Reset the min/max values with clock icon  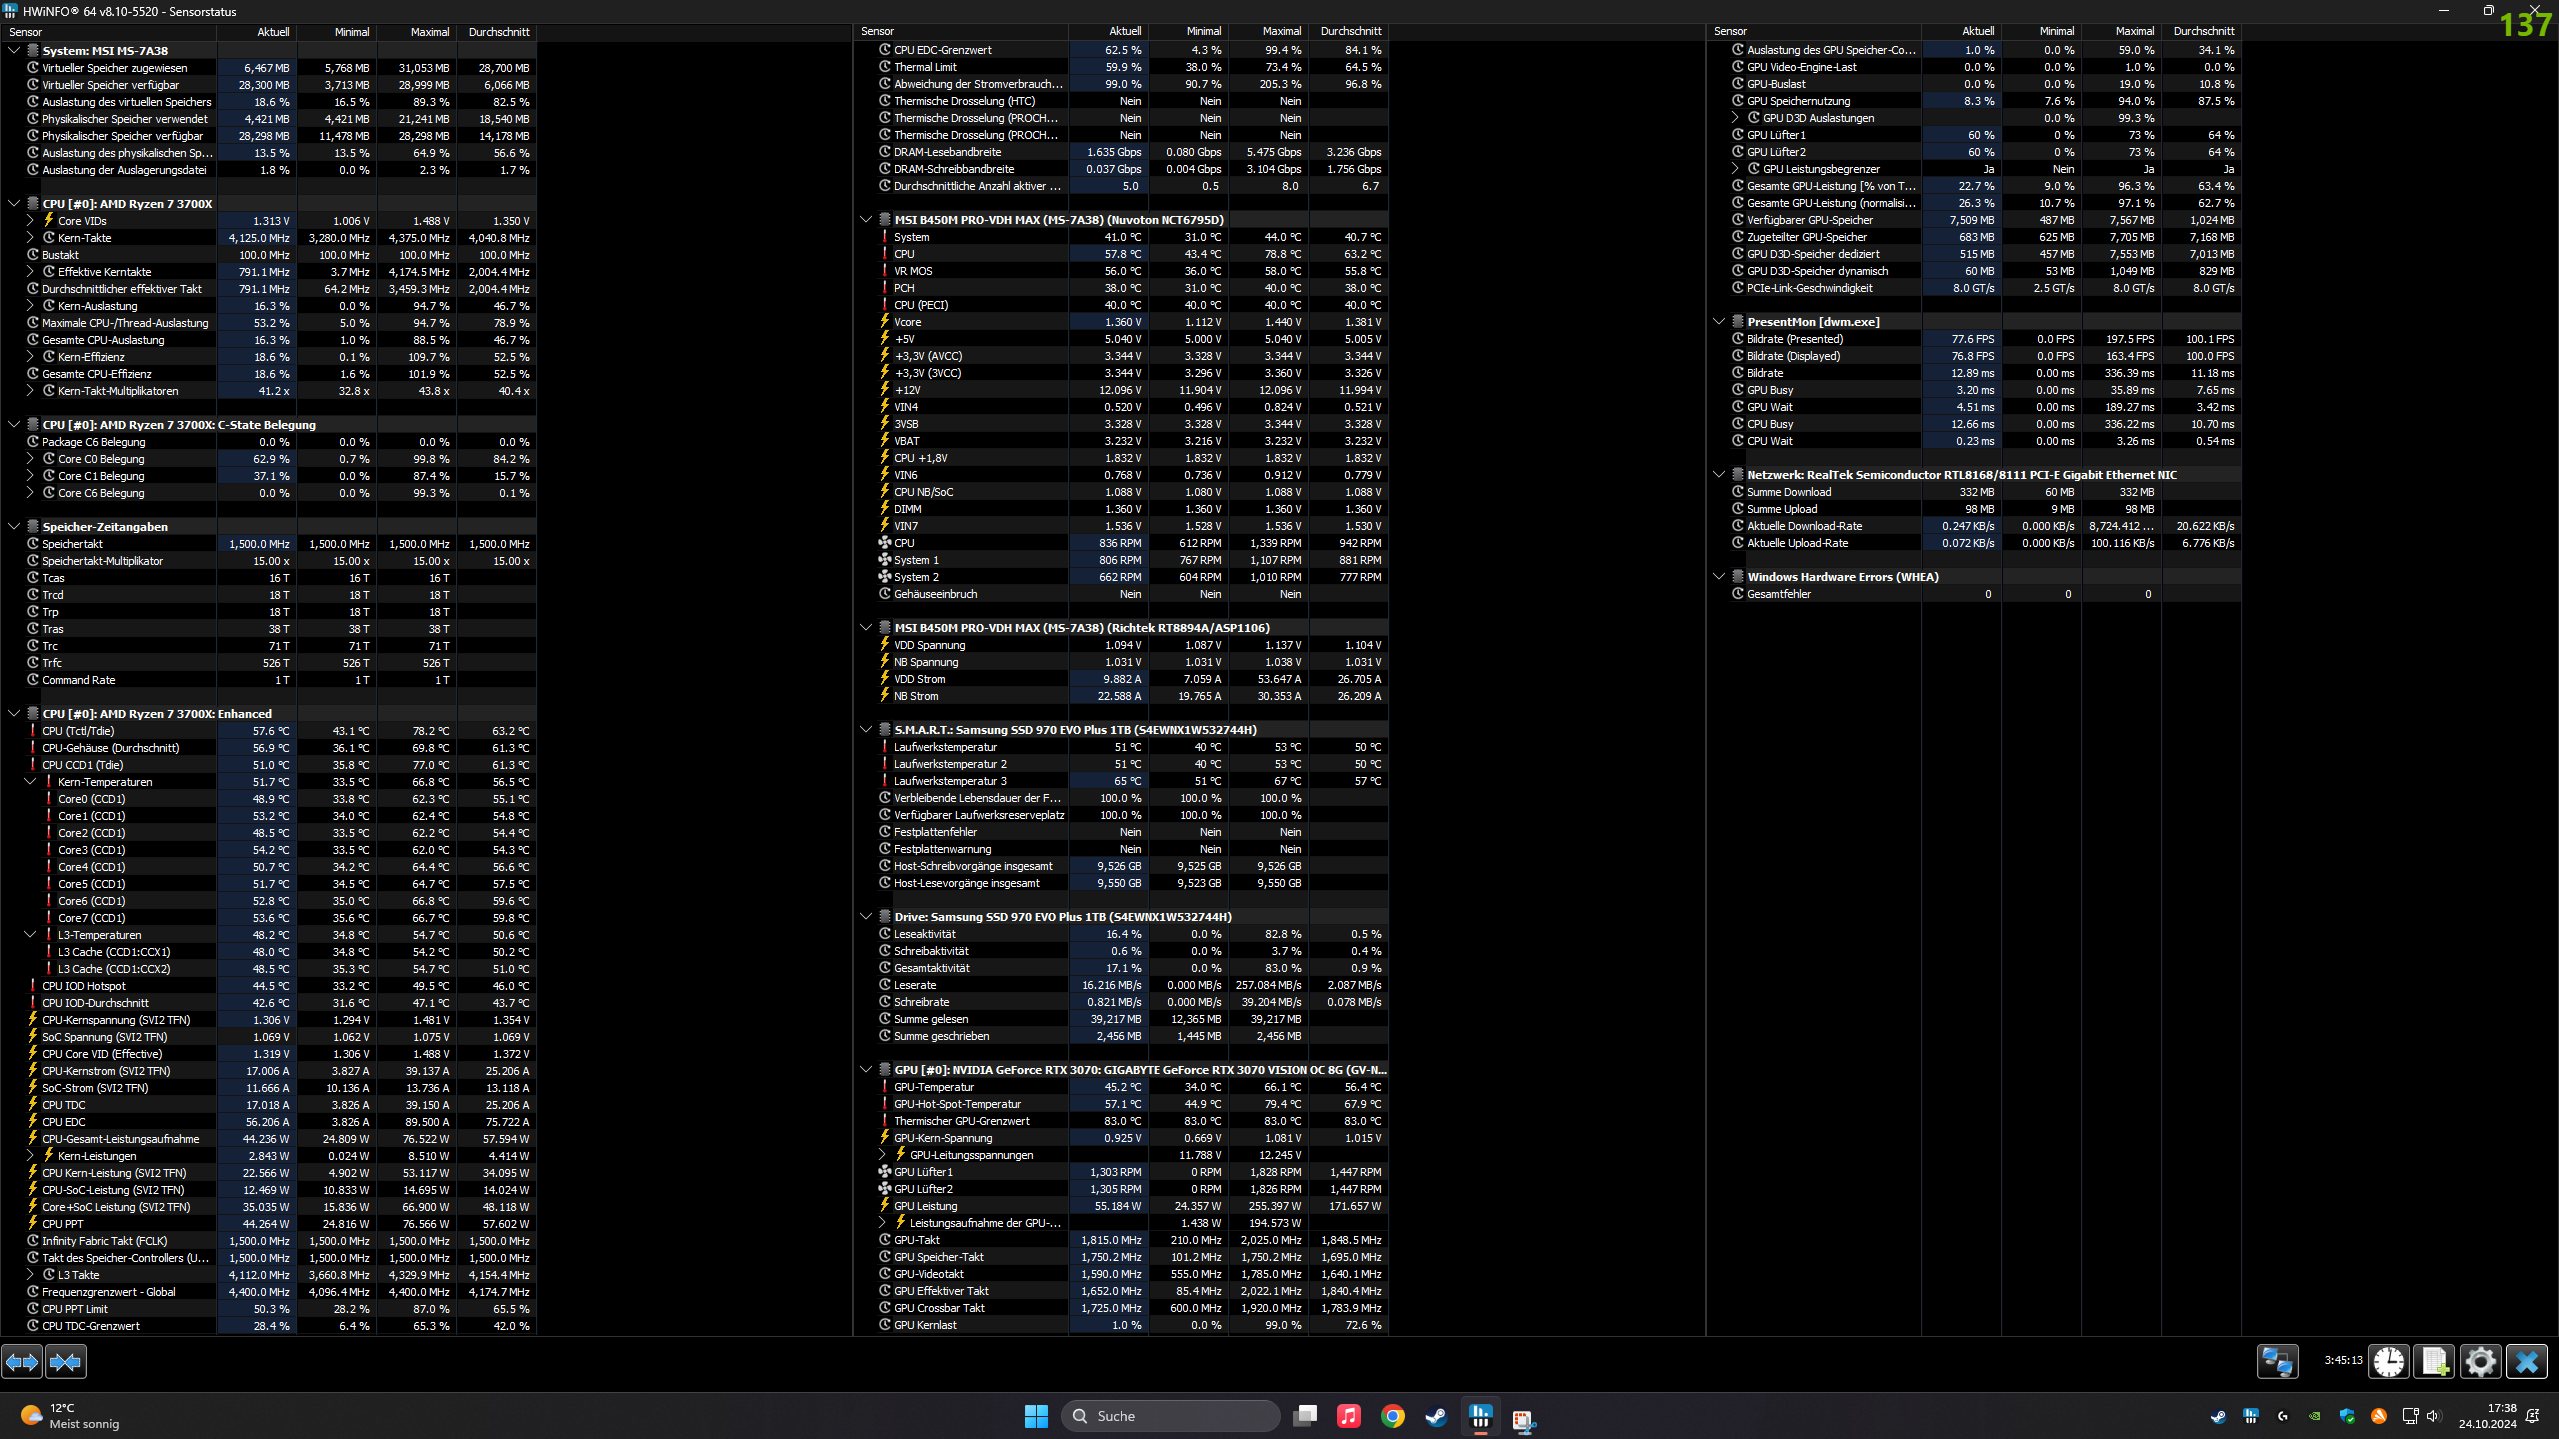pyautogui.click(x=2389, y=1361)
